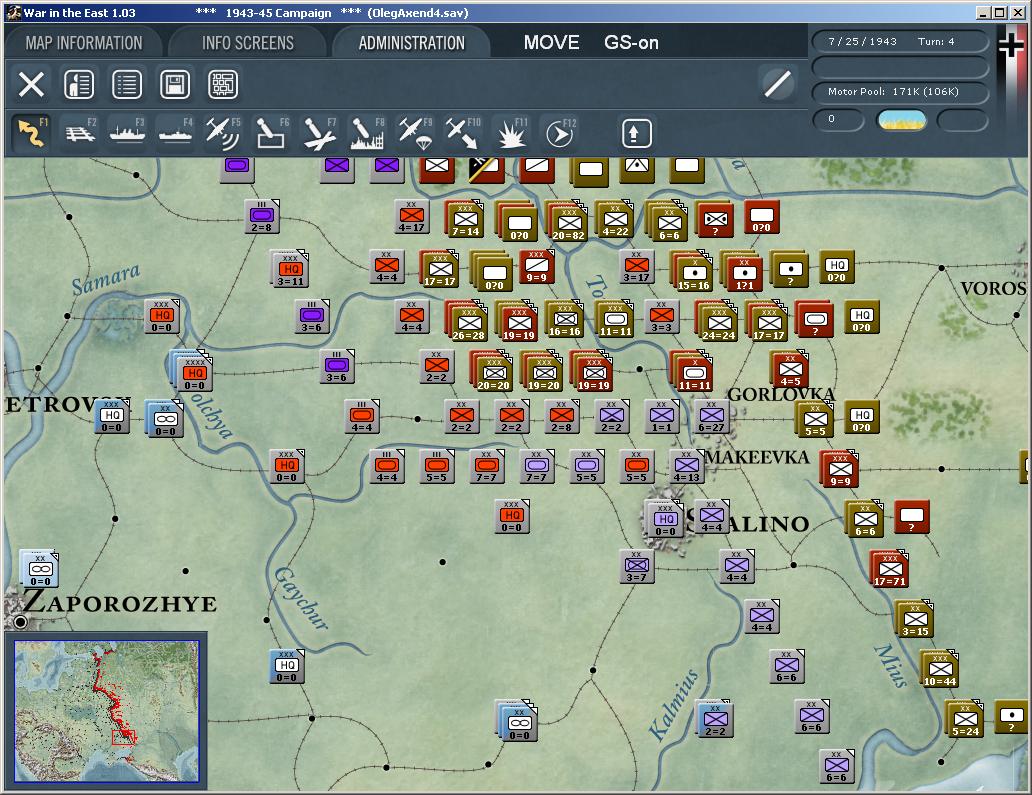This screenshot has width=1032, height=795.
Task: Select the Soviet stack labeled 24=24
Action: tap(717, 322)
